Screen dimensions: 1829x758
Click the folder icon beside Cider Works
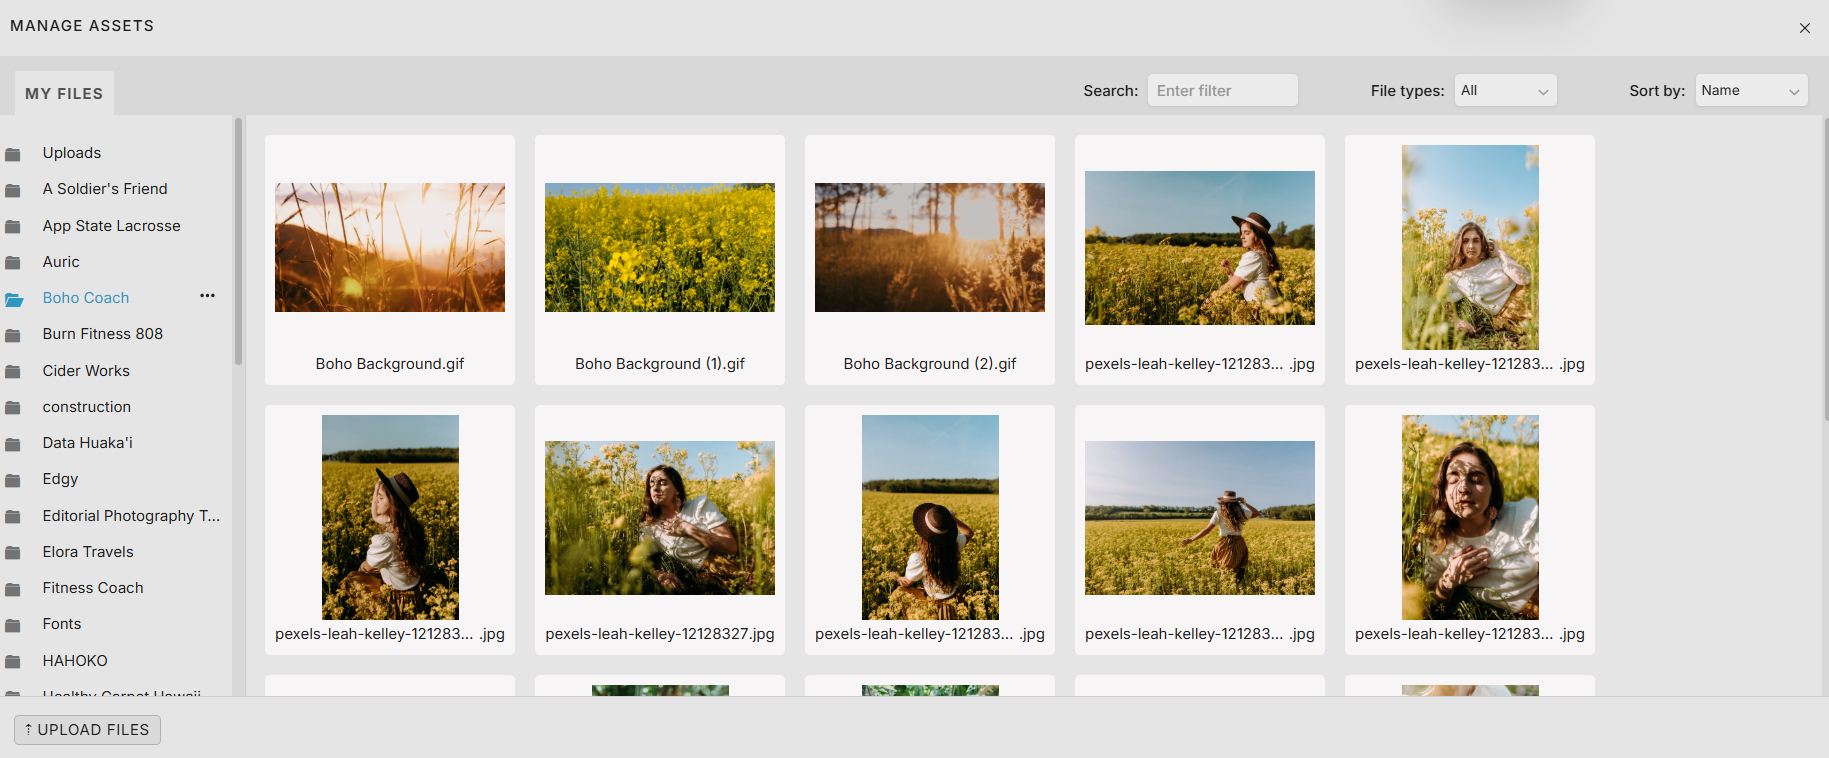[x=13, y=372]
